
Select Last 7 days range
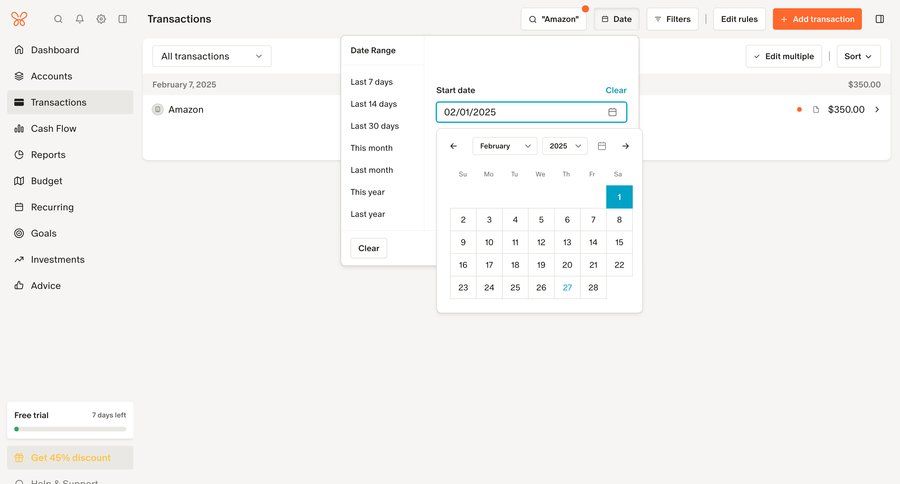(371, 82)
